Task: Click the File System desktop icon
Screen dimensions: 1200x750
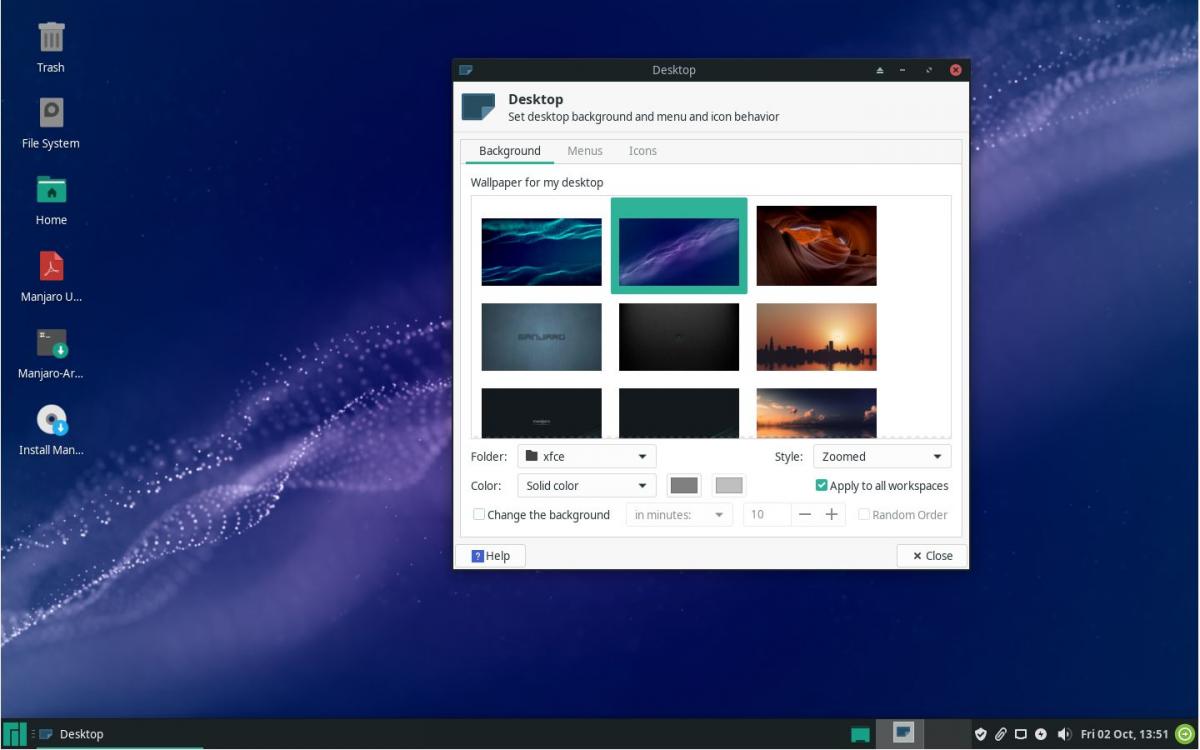Action: click(51, 113)
